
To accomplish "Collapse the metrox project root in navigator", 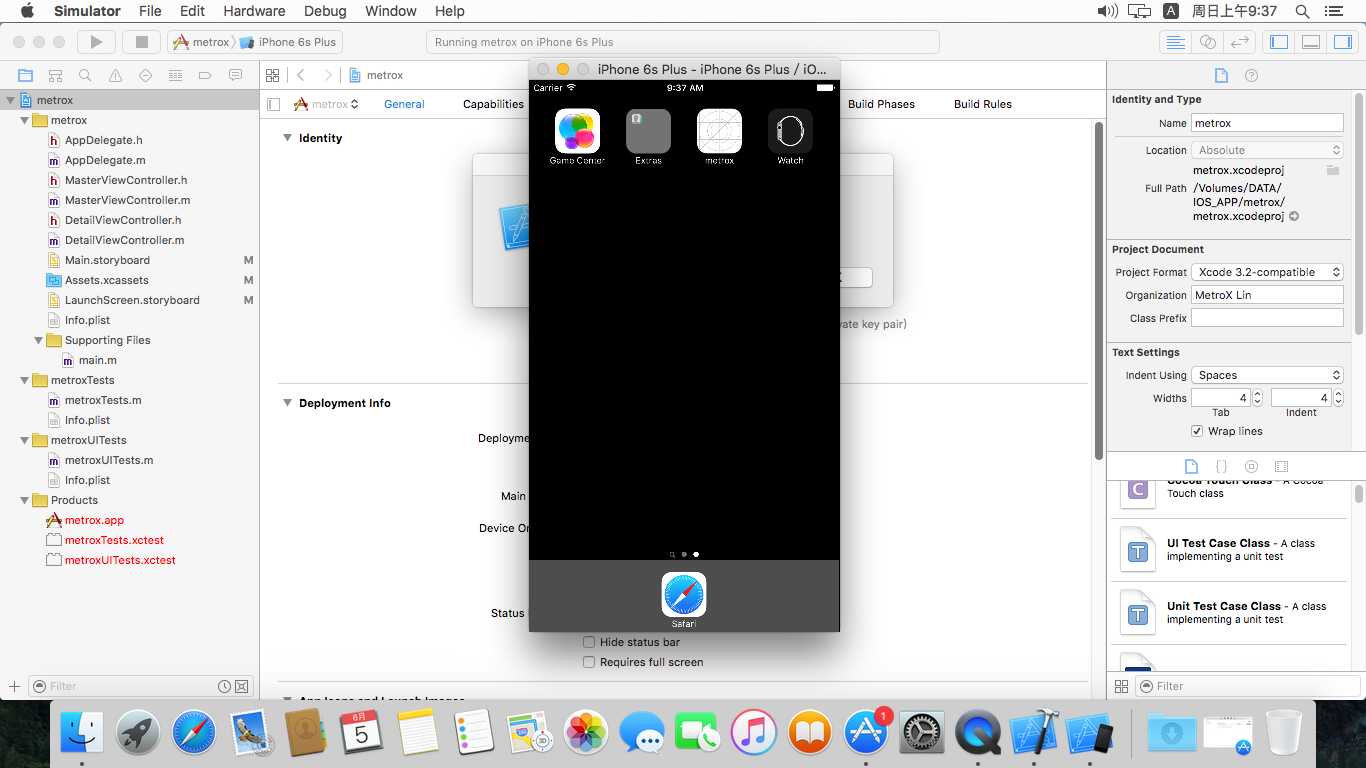I will (11, 100).
